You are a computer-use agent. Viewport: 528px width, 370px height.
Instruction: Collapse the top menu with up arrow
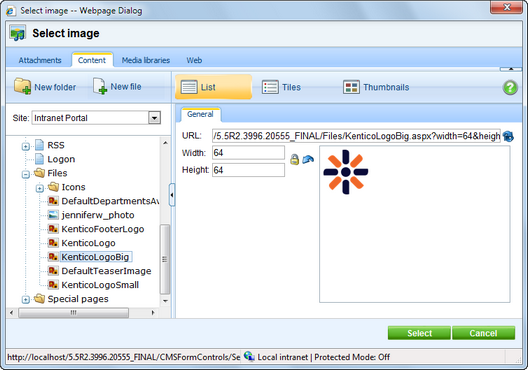(x=510, y=69)
